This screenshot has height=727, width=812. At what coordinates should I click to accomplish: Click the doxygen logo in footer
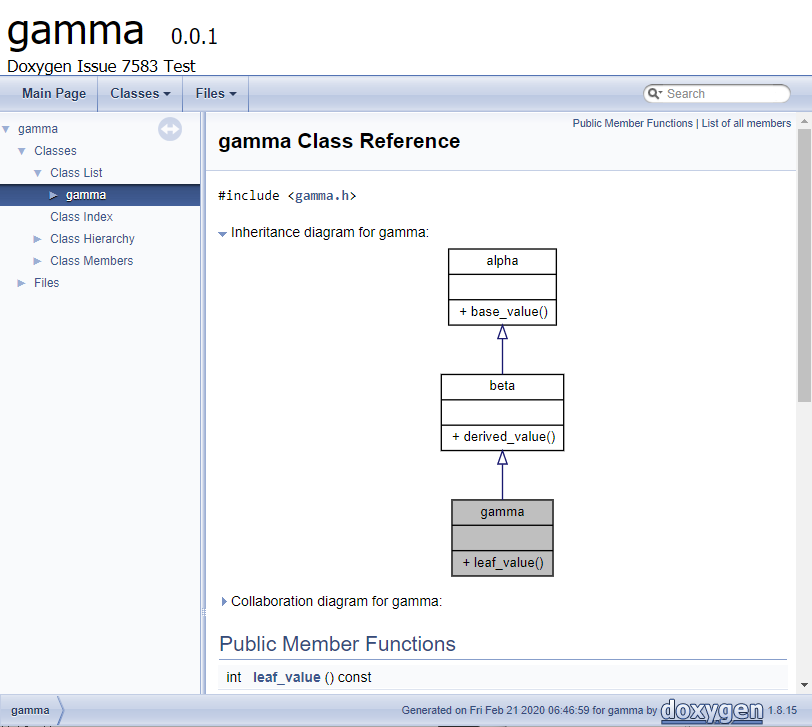pyautogui.click(x=712, y=710)
